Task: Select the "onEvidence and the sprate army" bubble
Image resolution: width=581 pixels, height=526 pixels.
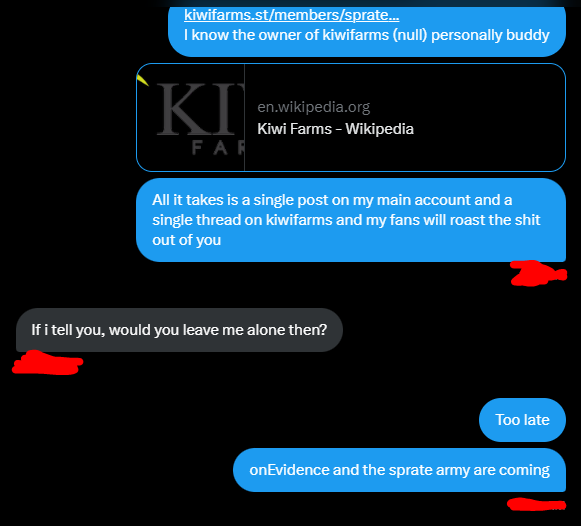Action: click(399, 470)
